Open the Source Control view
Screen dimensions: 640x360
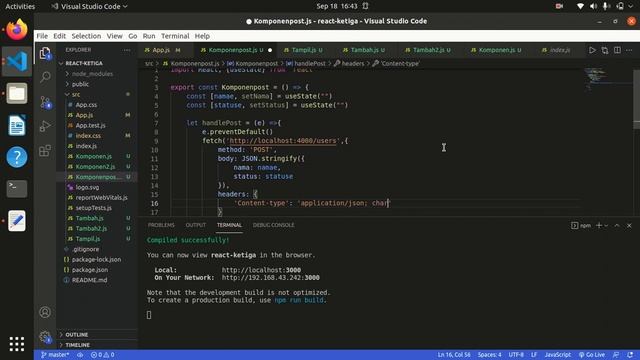[x=45, y=102]
